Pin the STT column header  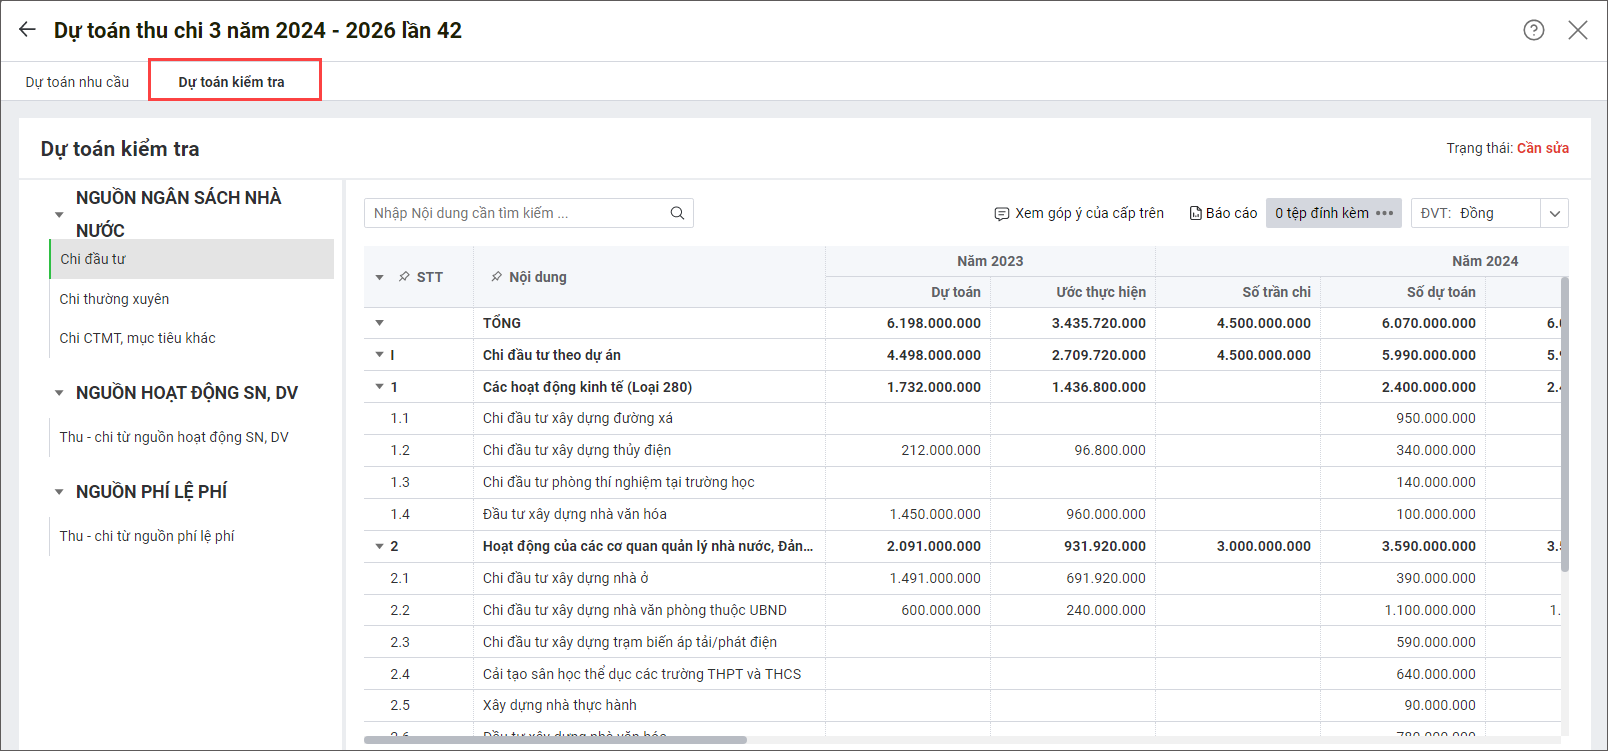(x=404, y=277)
